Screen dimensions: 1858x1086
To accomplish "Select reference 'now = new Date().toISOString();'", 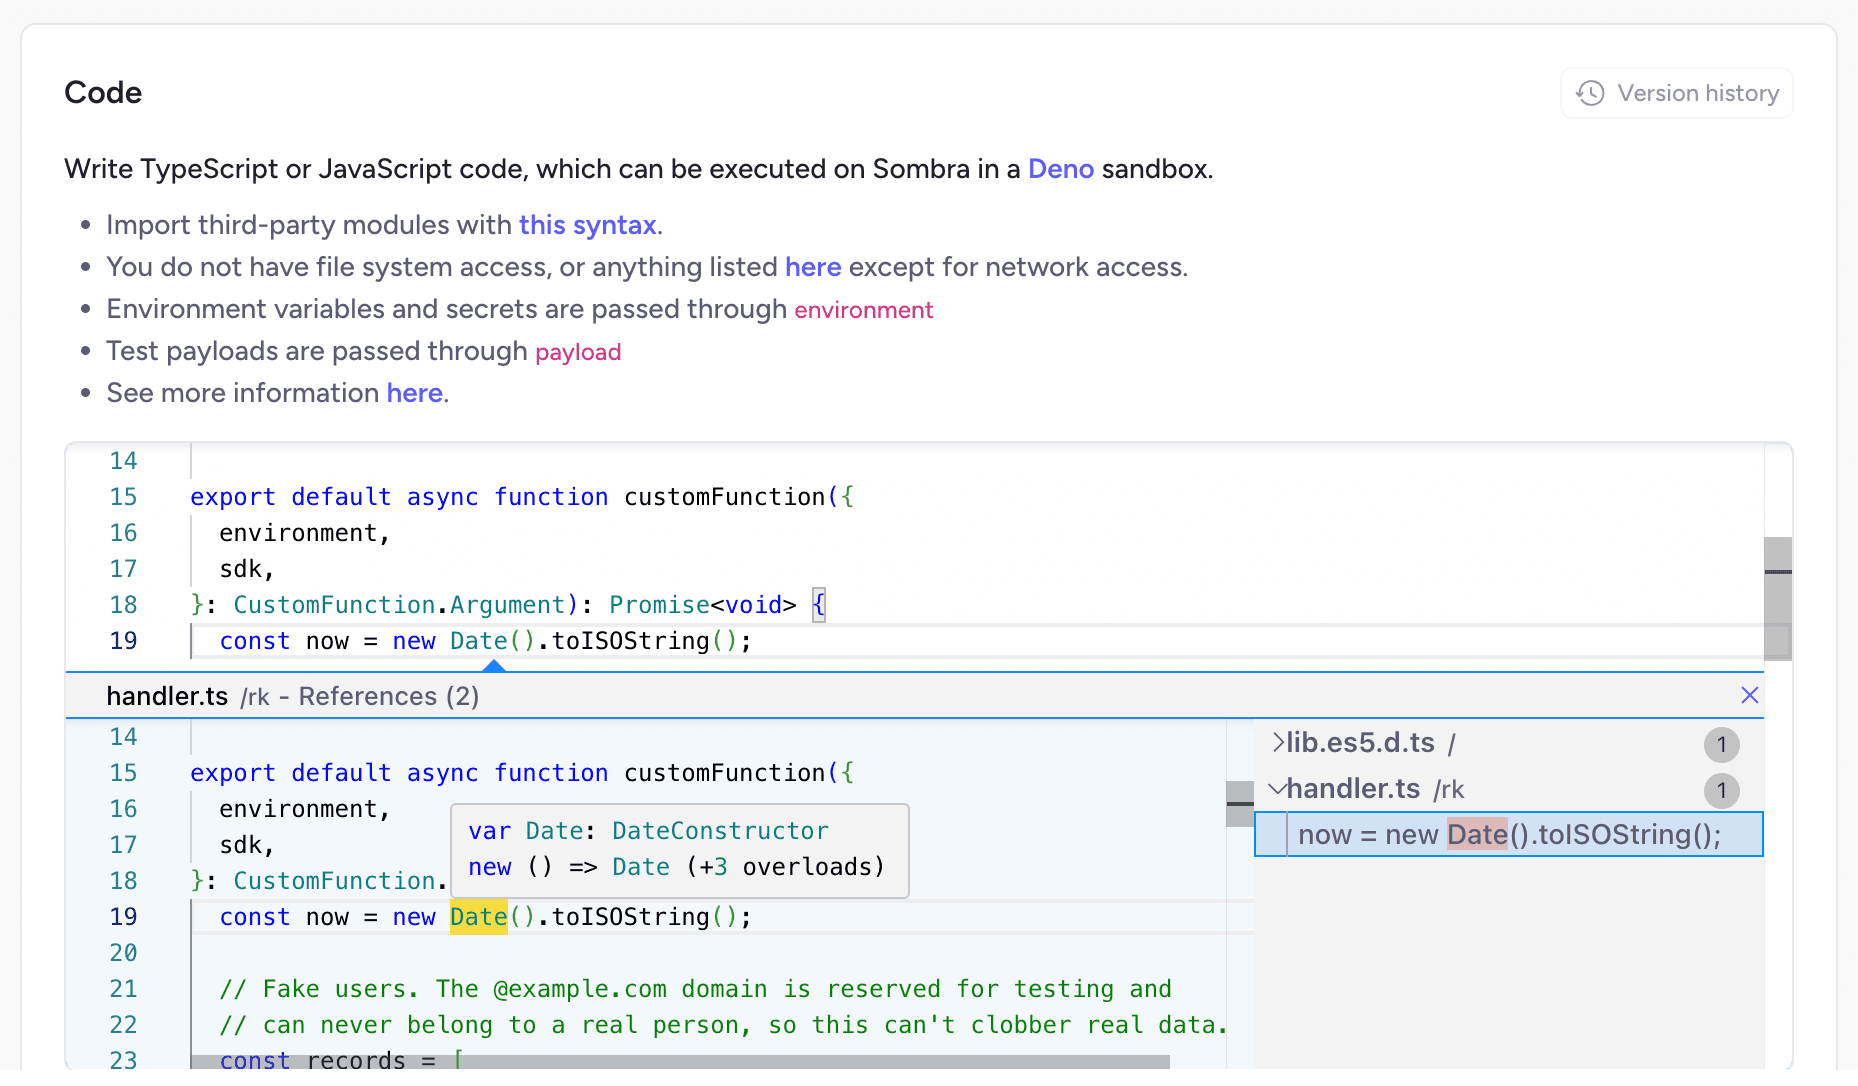I will [1508, 834].
